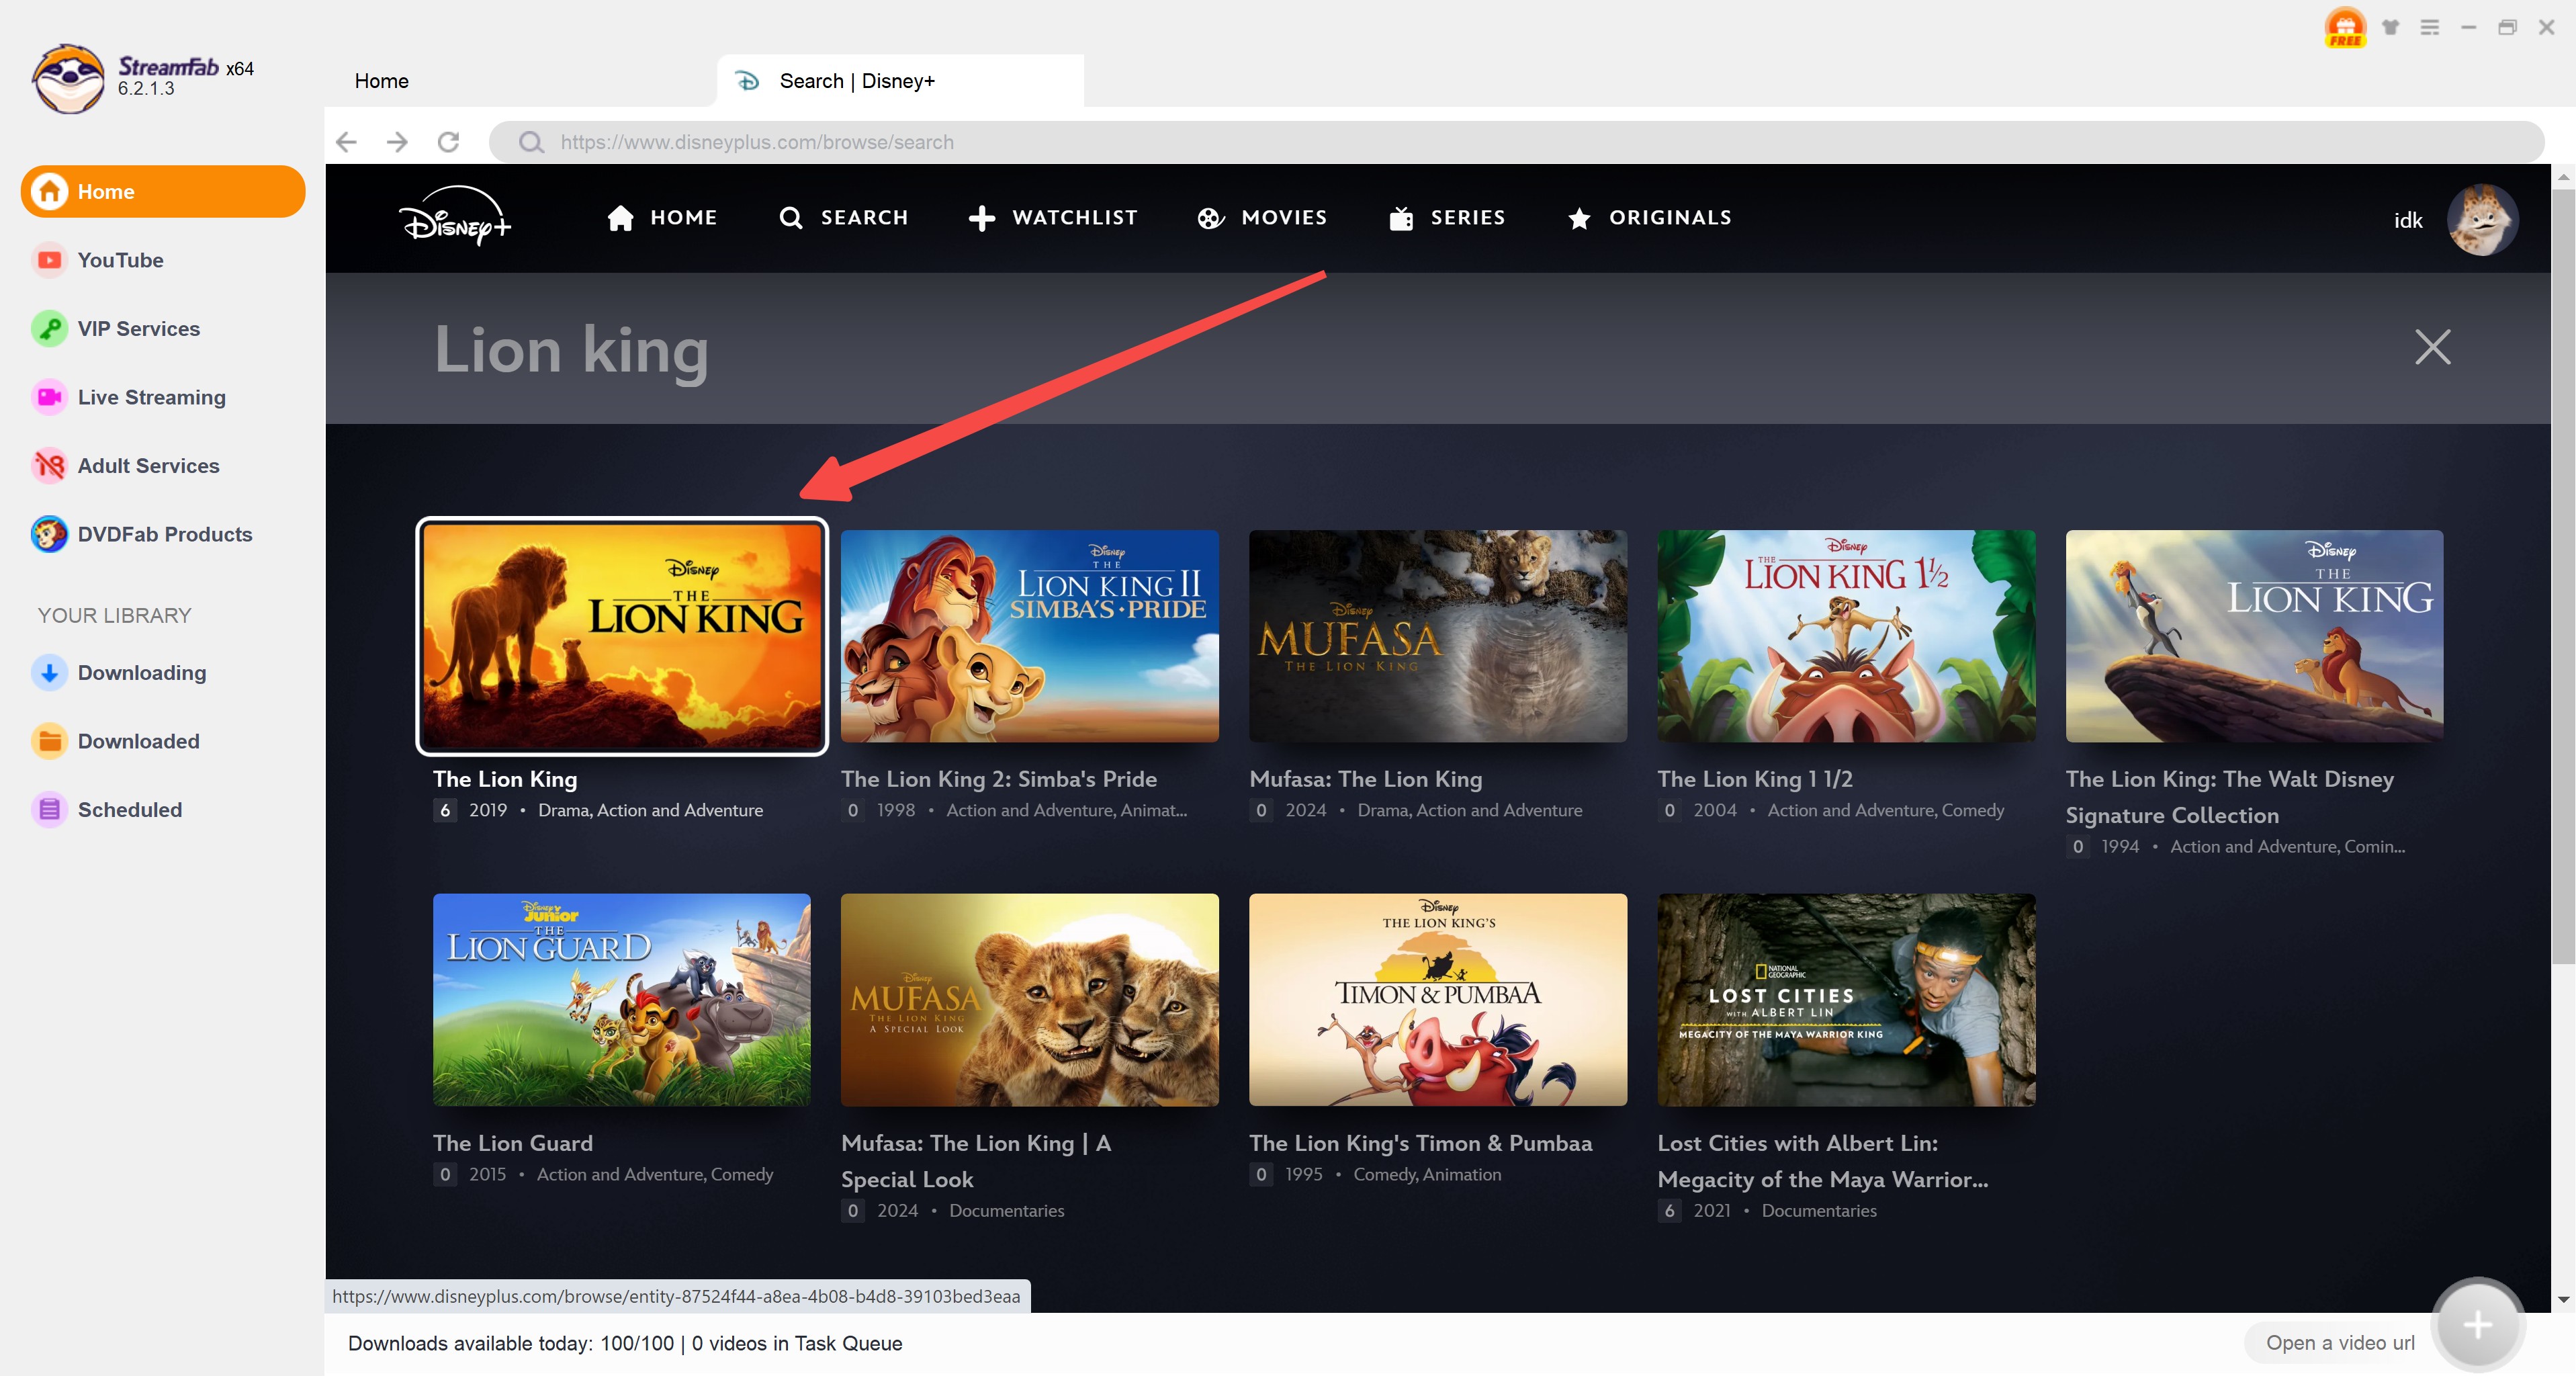The height and width of the screenshot is (1376, 2576).
Task: Click The Lion Guard title text
Action: pos(512,1143)
